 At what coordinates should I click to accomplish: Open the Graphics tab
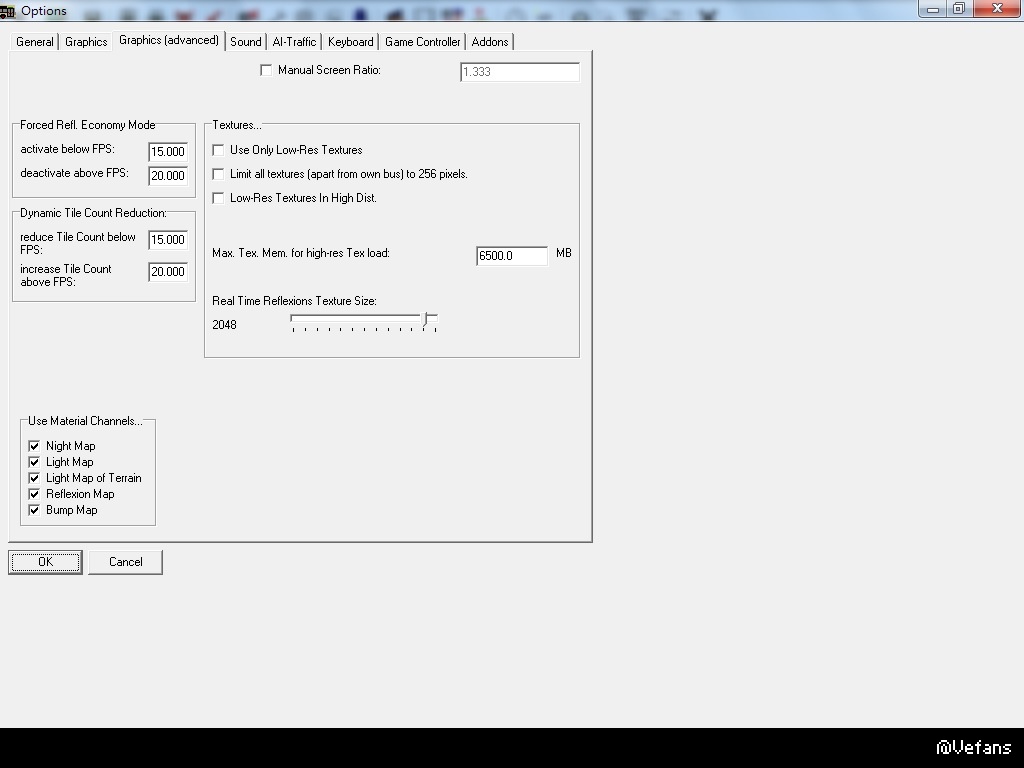(86, 42)
